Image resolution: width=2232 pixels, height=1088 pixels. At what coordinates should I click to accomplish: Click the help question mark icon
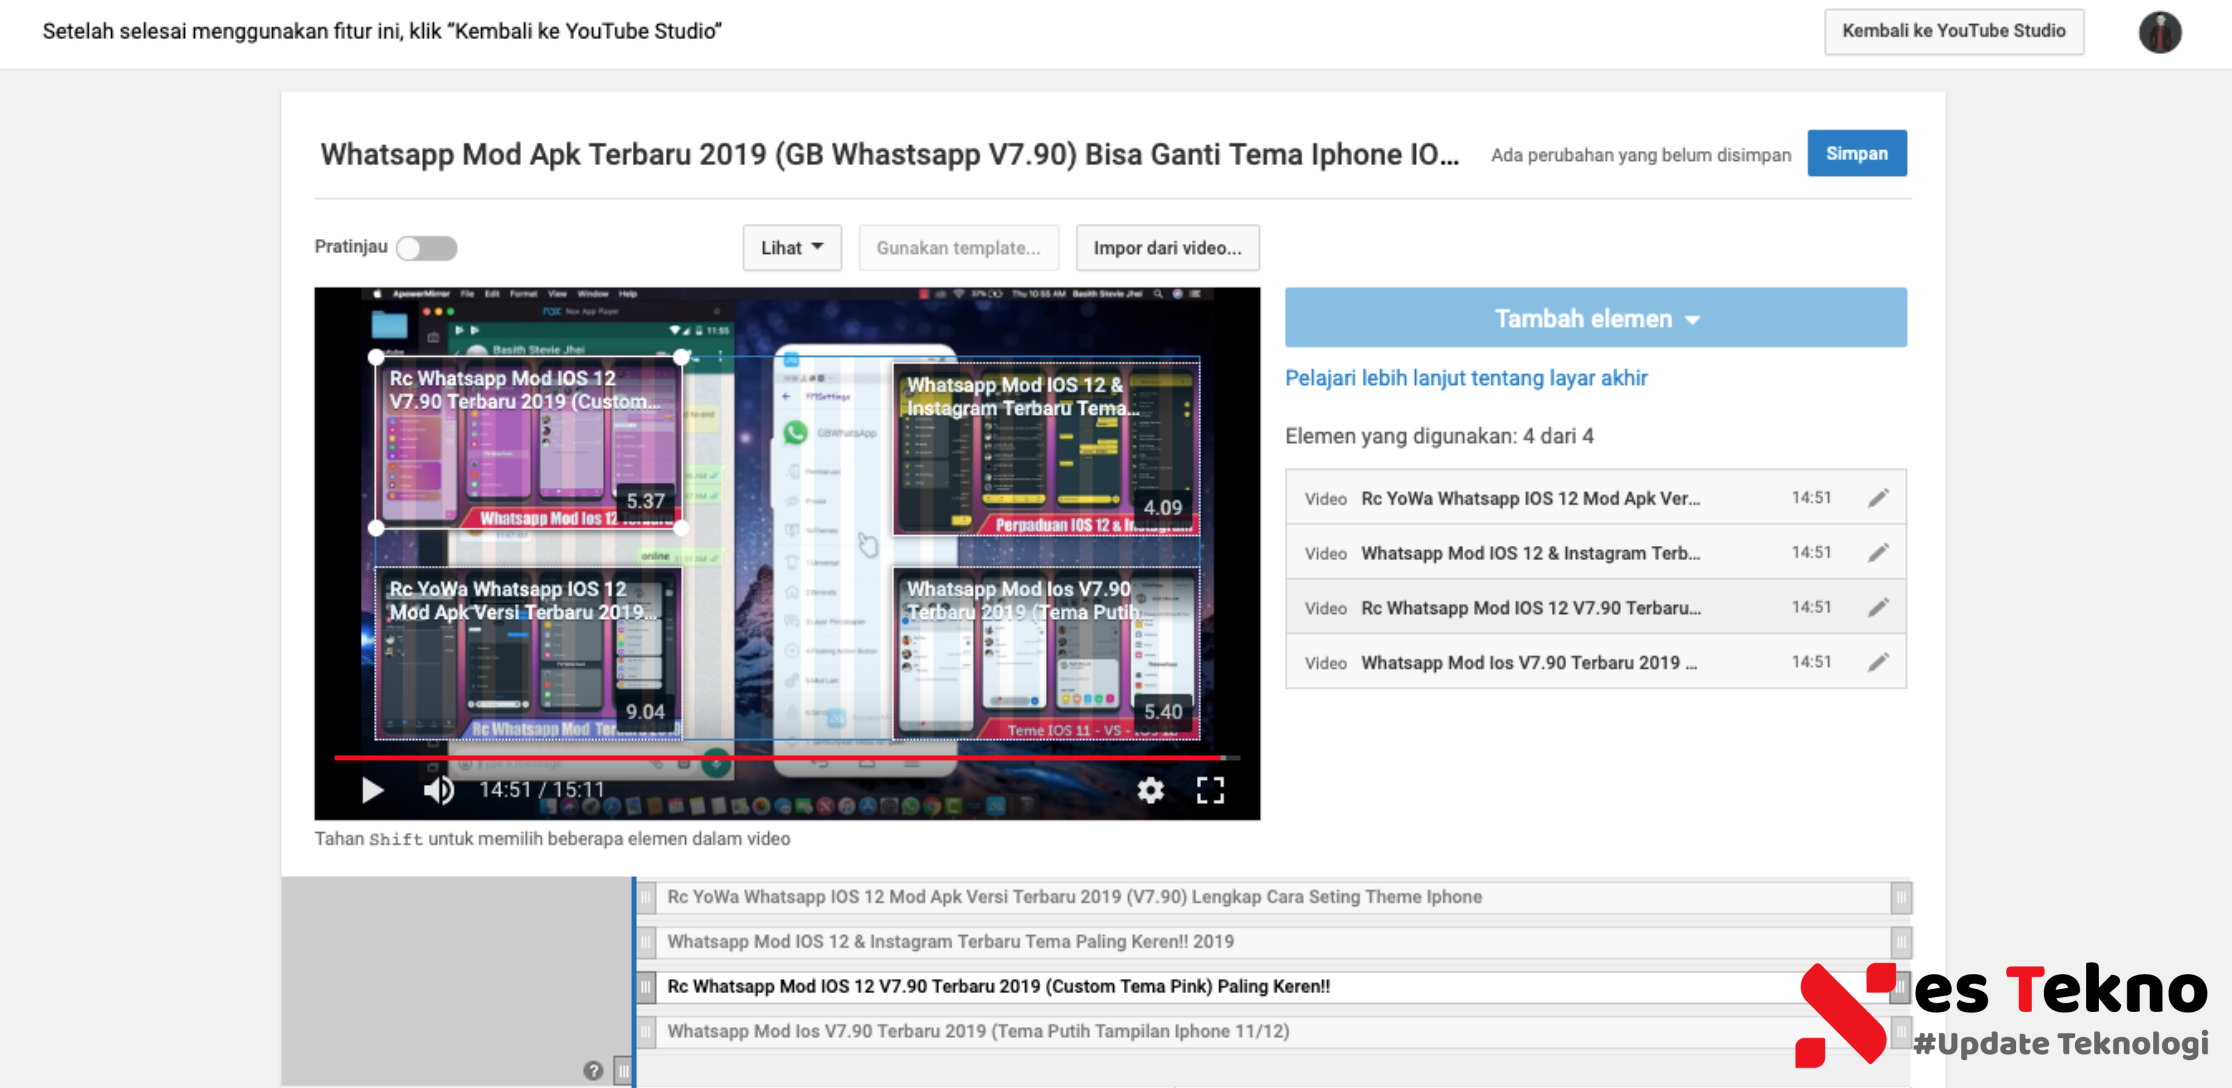(x=593, y=1070)
